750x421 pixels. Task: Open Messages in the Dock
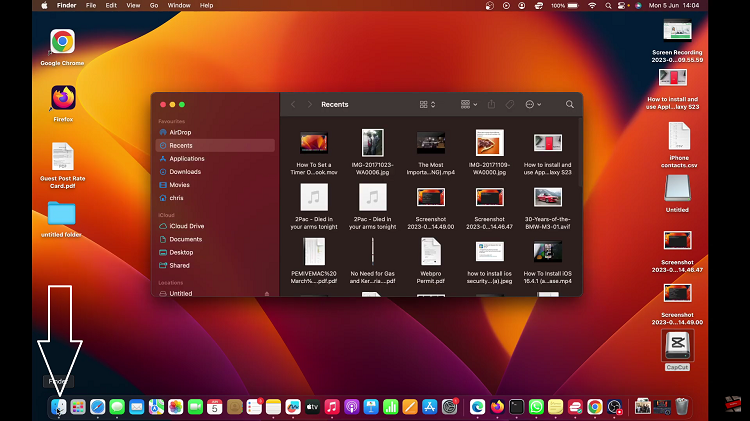(117, 407)
